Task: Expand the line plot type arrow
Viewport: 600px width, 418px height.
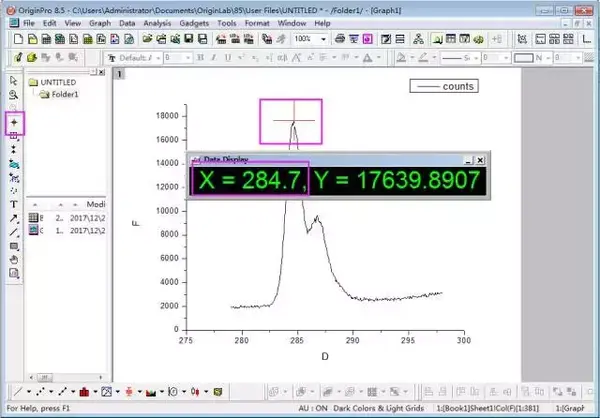Action: tap(29, 392)
